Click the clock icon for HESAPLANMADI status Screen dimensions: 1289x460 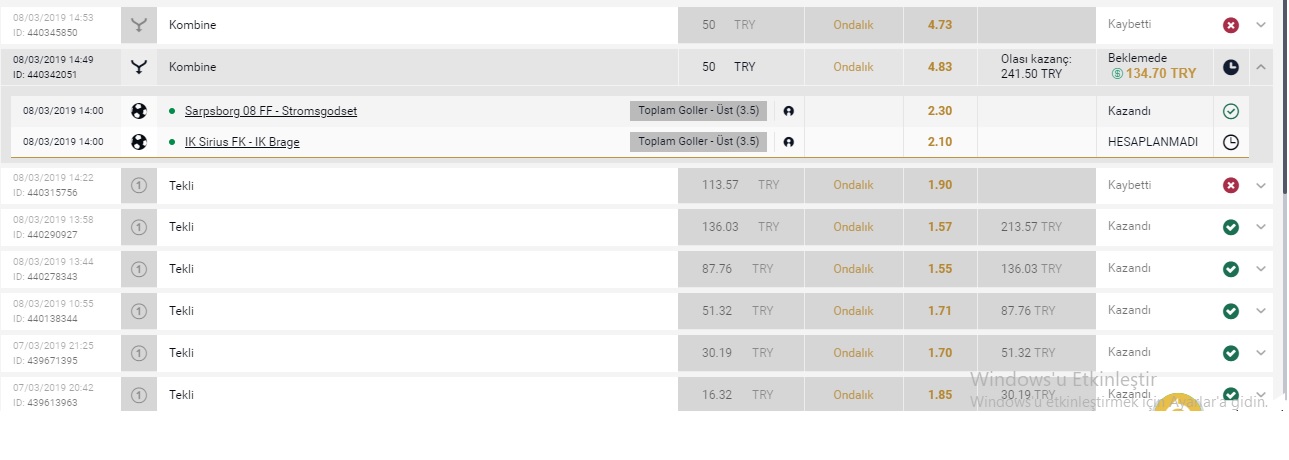click(1231, 142)
